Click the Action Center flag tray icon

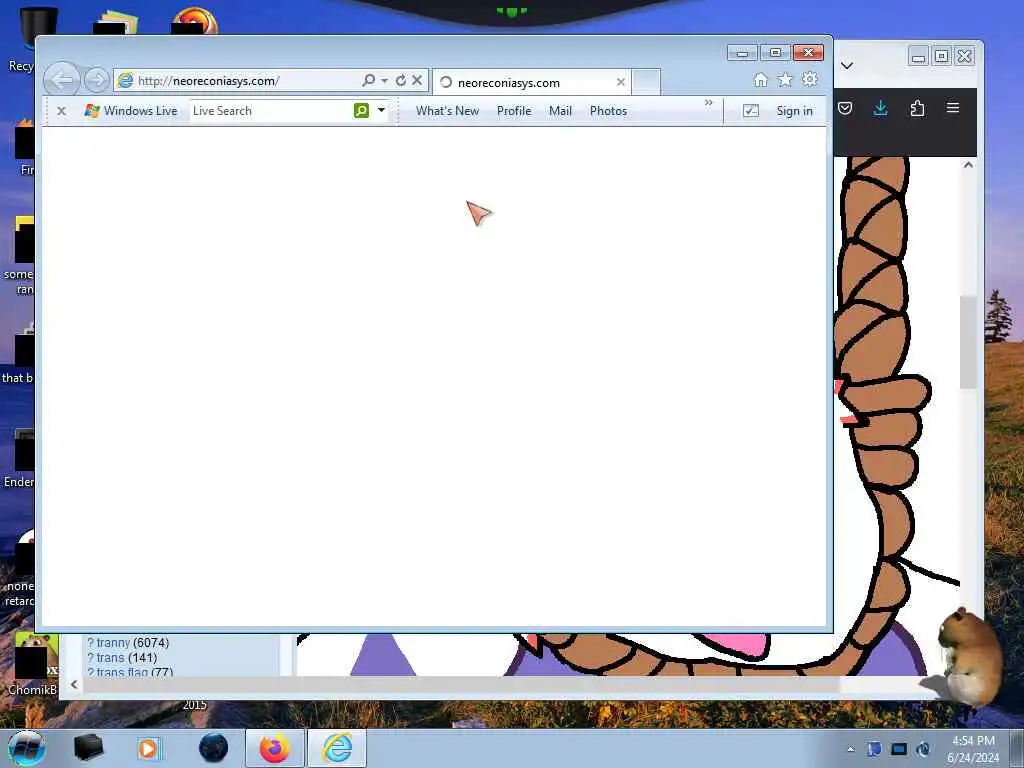(874, 749)
